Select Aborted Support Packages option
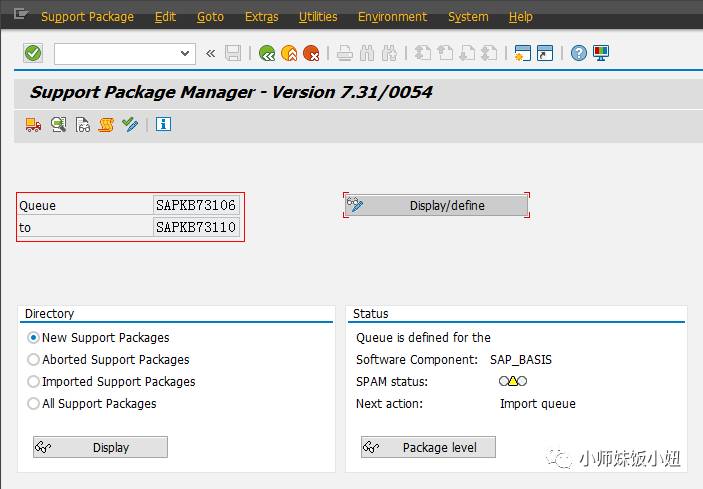The width and height of the screenshot is (703, 489). pyautogui.click(x=34, y=360)
